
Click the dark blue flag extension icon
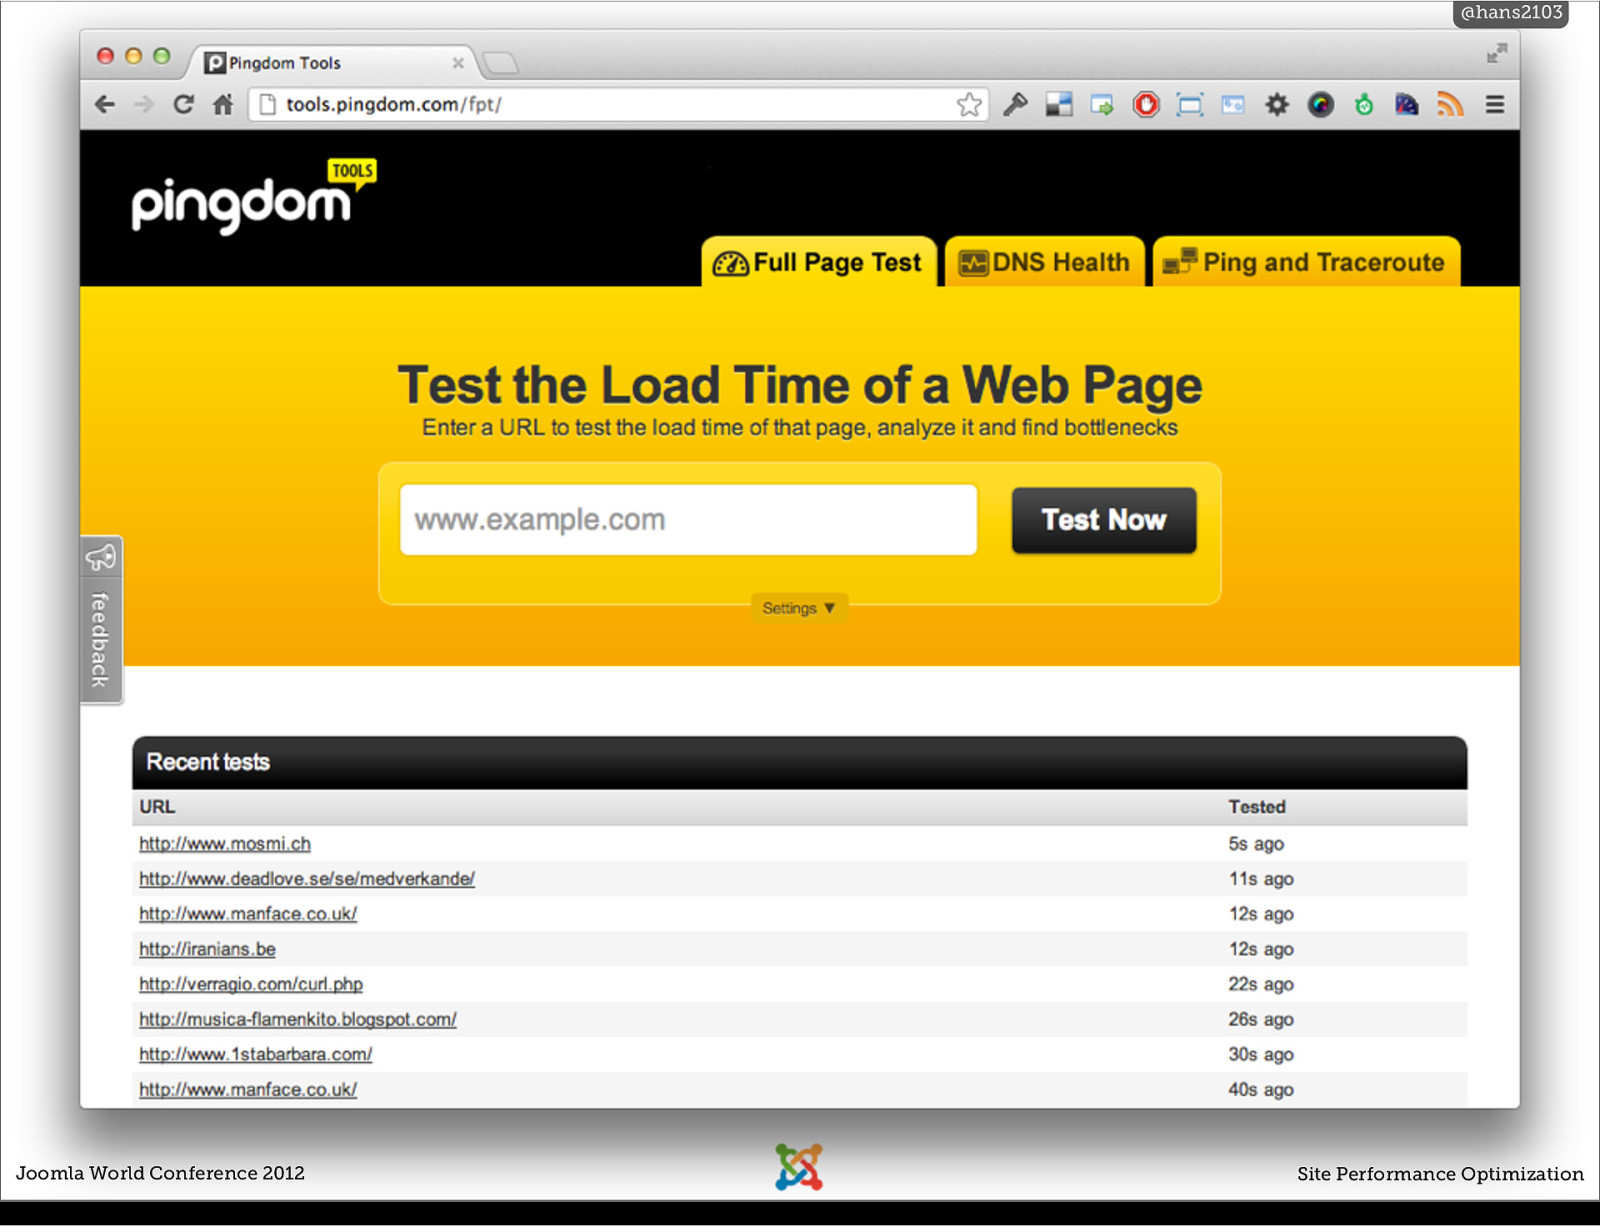[x=1407, y=104]
